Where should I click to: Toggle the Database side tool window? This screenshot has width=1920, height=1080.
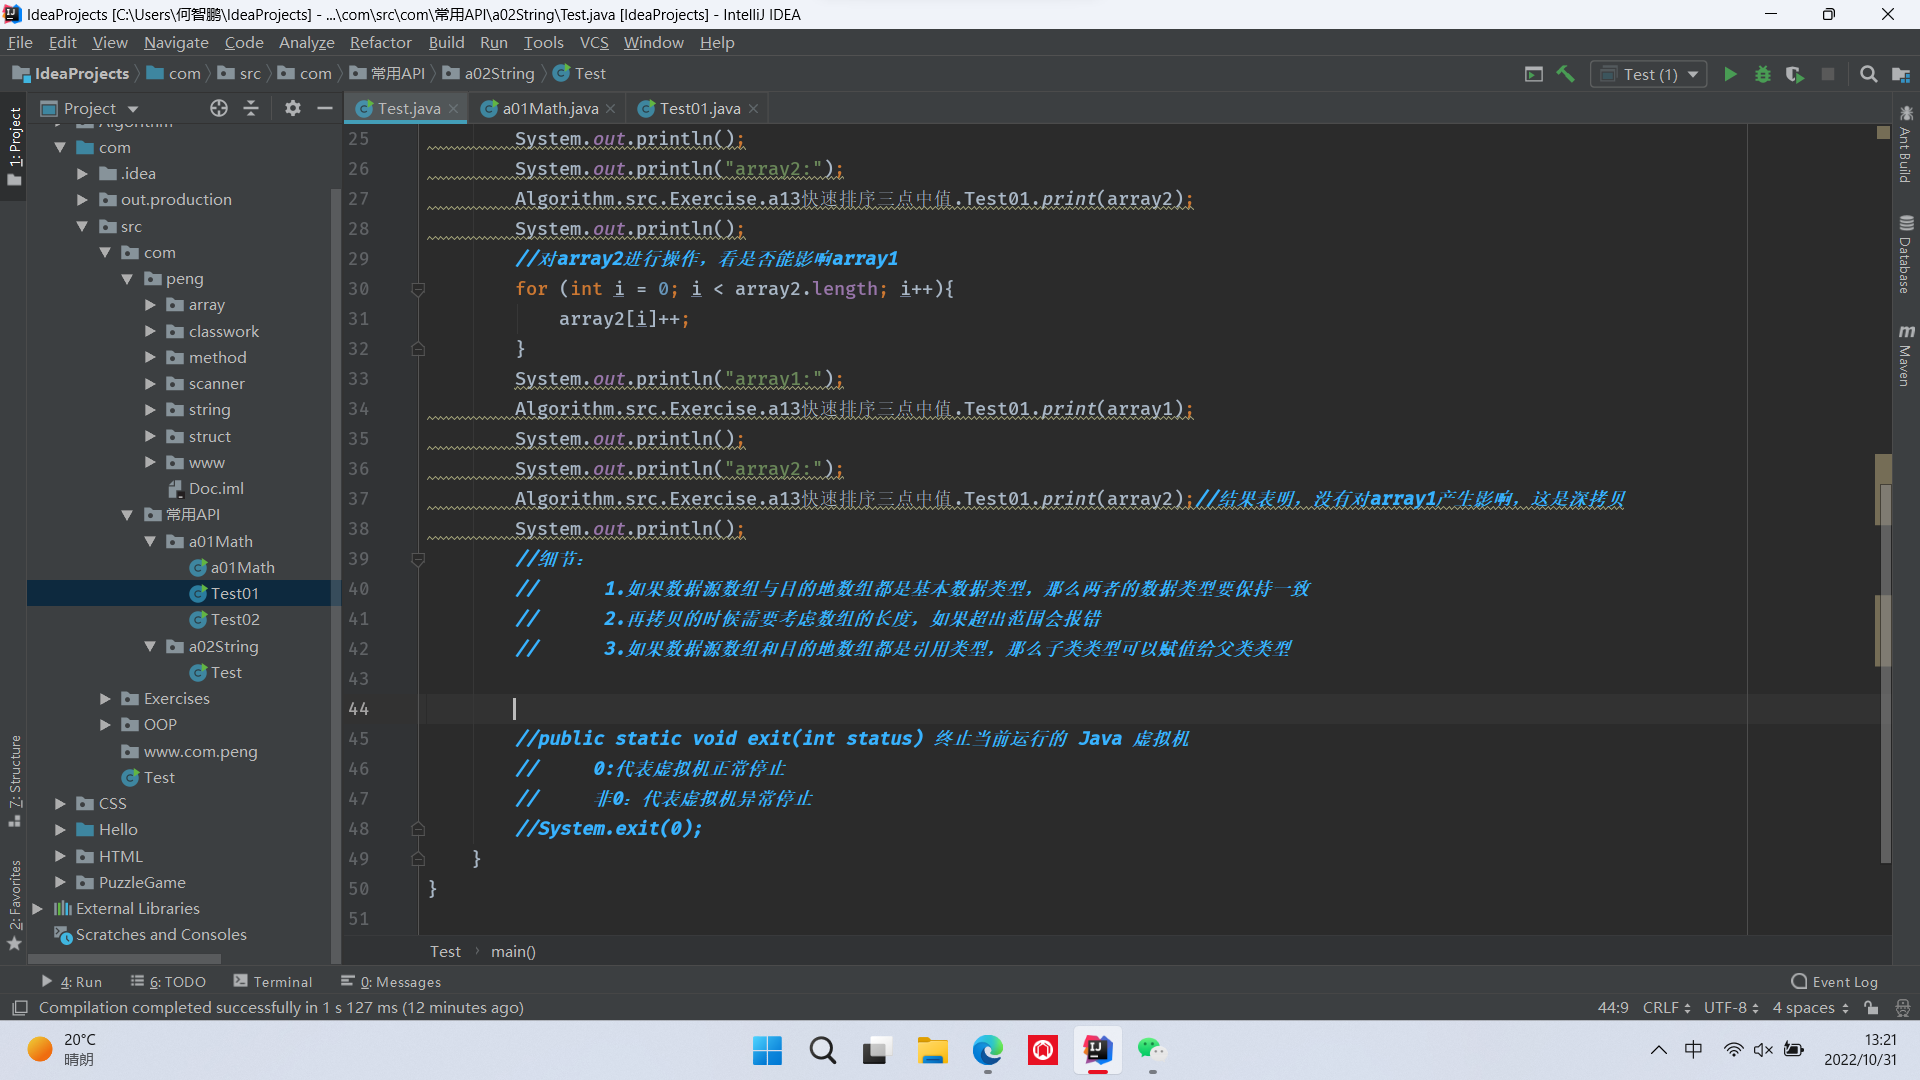click(1905, 255)
